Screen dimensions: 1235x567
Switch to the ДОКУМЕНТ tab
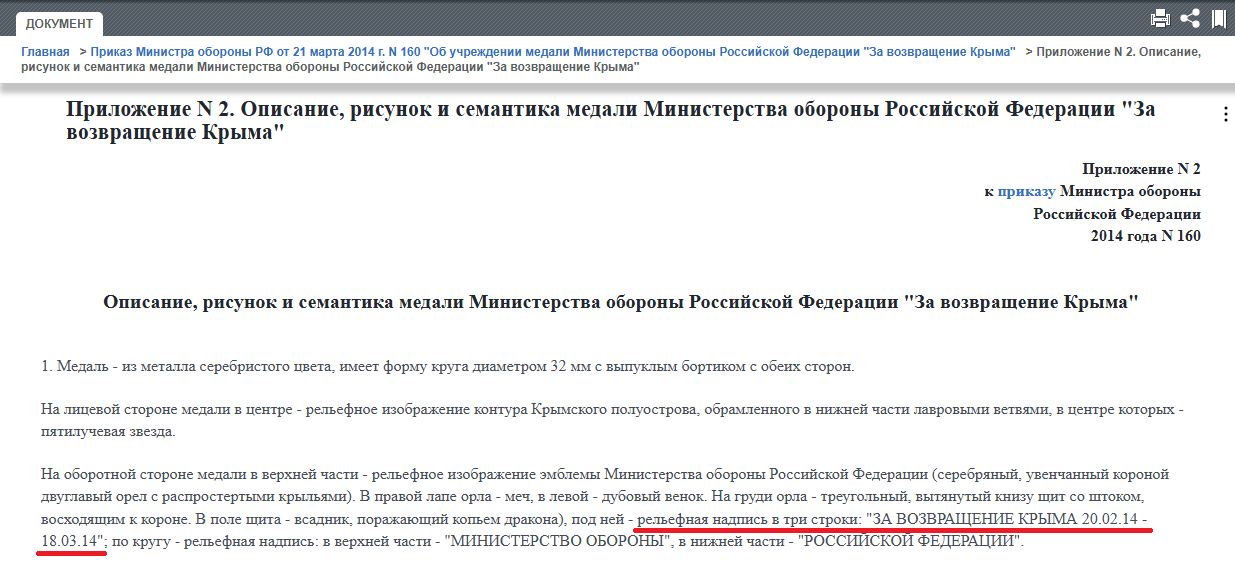(x=59, y=23)
